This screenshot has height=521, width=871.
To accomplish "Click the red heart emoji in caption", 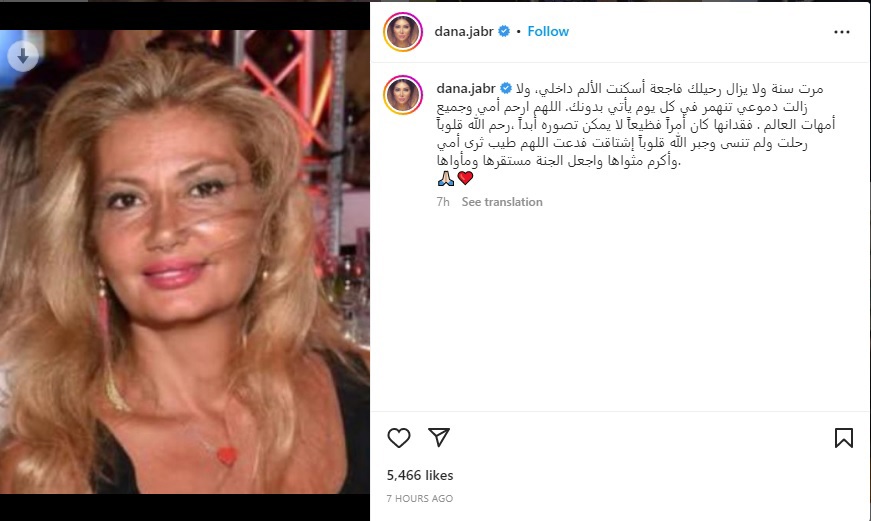I will [x=465, y=178].
